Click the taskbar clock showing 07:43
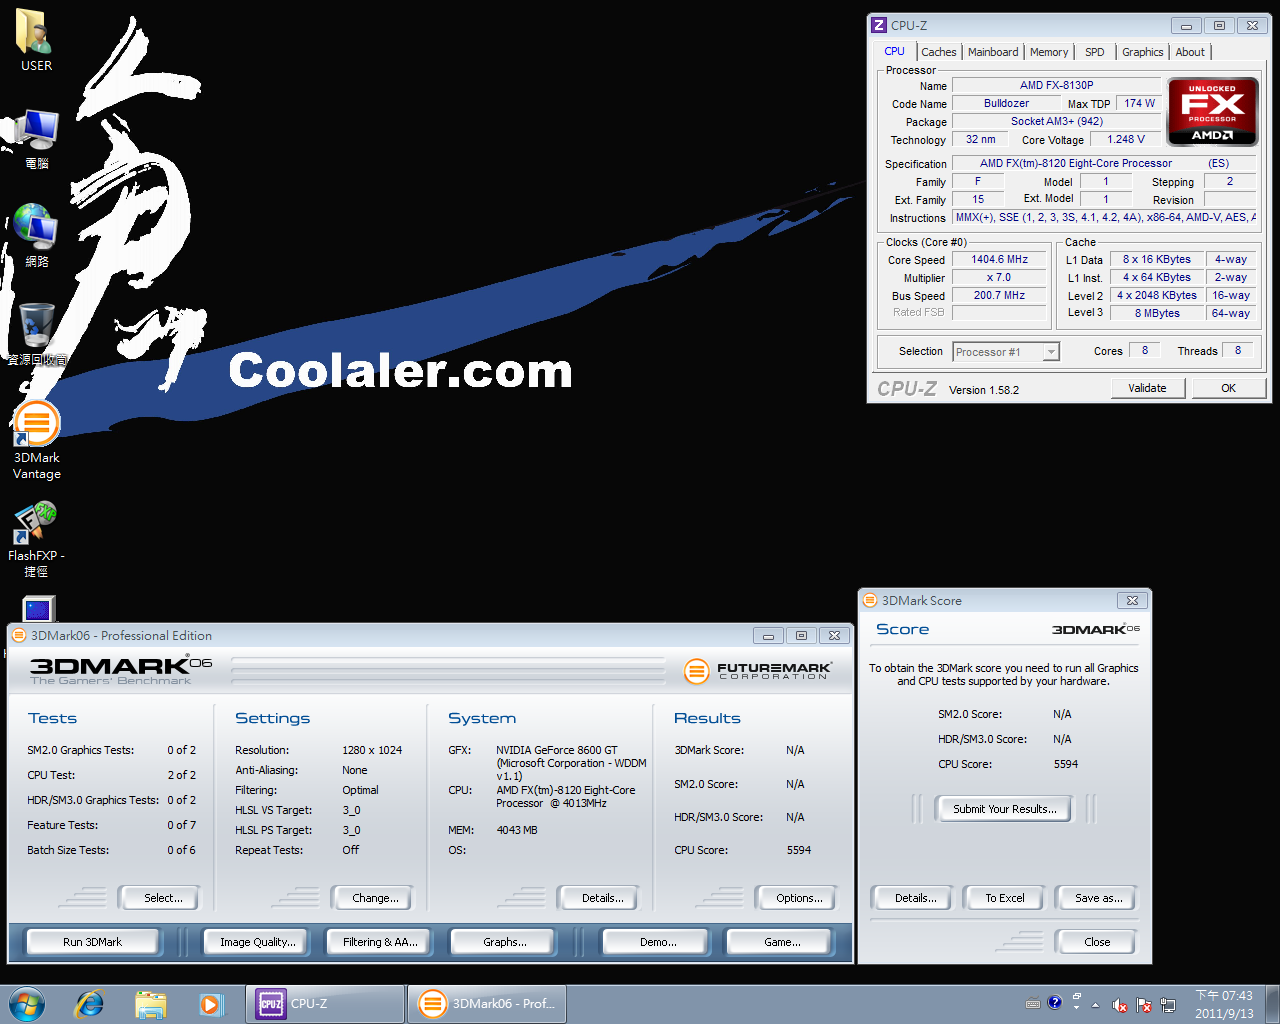Image resolution: width=1280 pixels, height=1024 pixels. point(1224,1004)
